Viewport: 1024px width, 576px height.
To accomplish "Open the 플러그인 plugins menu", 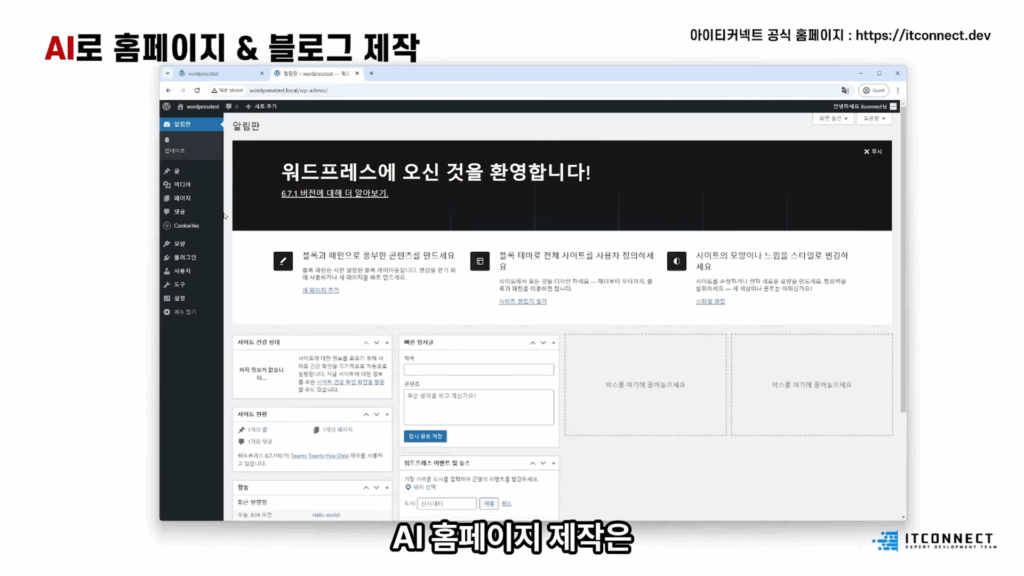I will 191,257.
